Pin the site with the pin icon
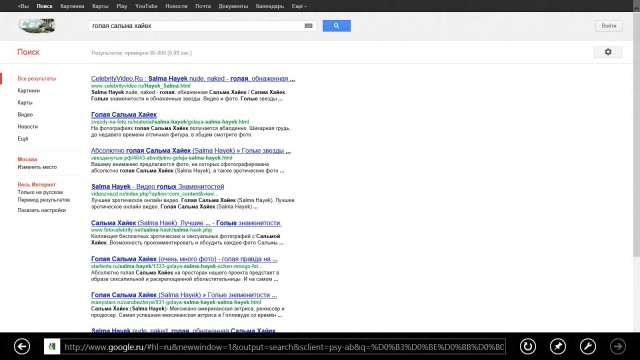This screenshot has width=640, height=360. (558, 347)
